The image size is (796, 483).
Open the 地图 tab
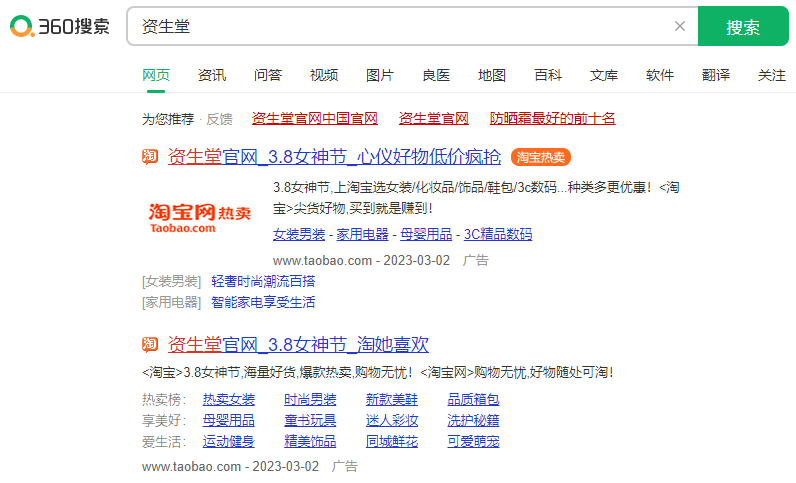[x=492, y=75]
